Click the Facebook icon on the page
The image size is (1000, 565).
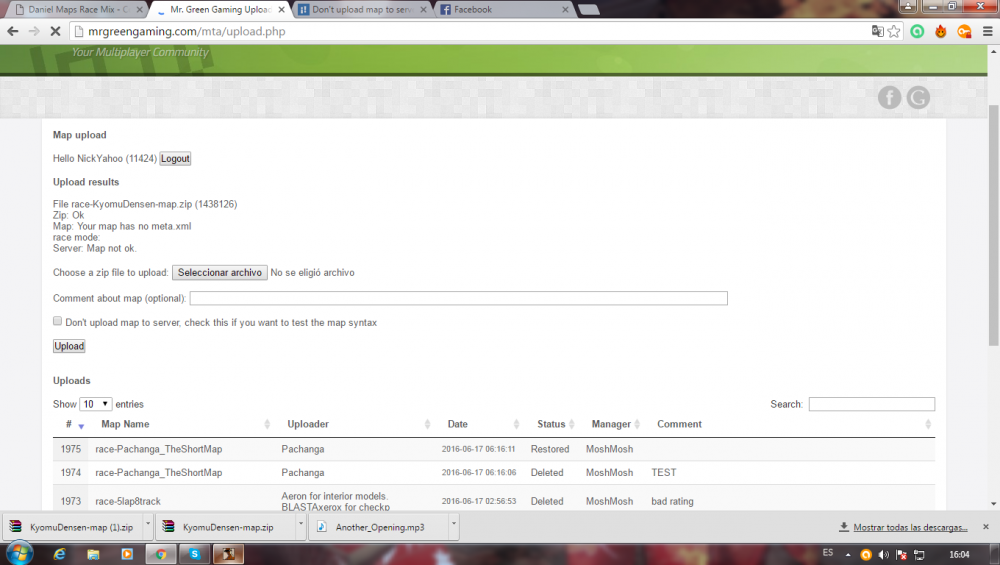pyautogui.click(x=889, y=97)
